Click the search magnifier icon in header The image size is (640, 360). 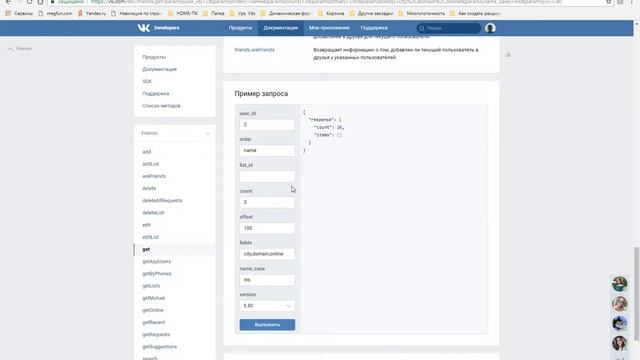pos(422,28)
